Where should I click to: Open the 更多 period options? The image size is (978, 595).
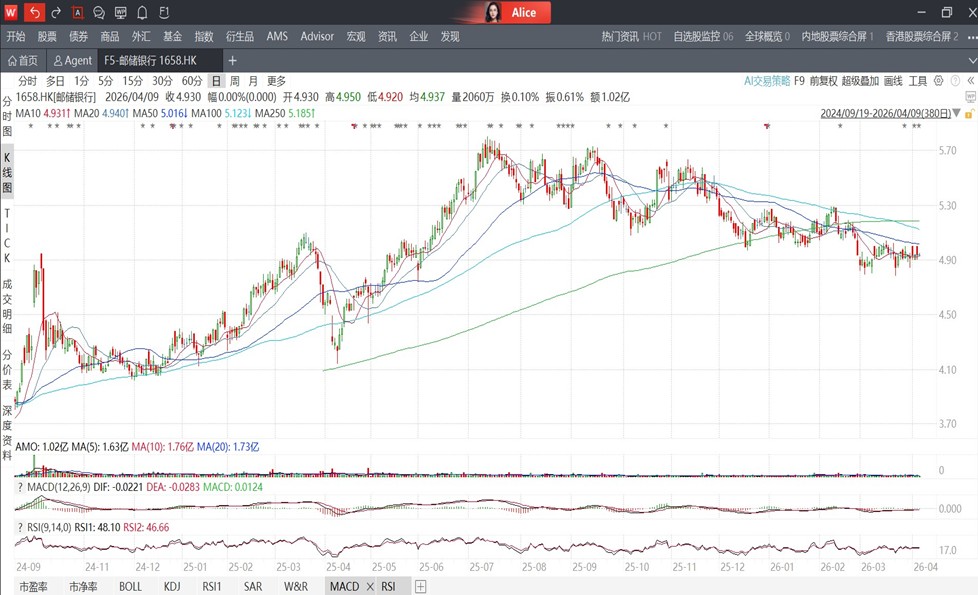pyautogui.click(x=276, y=81)
